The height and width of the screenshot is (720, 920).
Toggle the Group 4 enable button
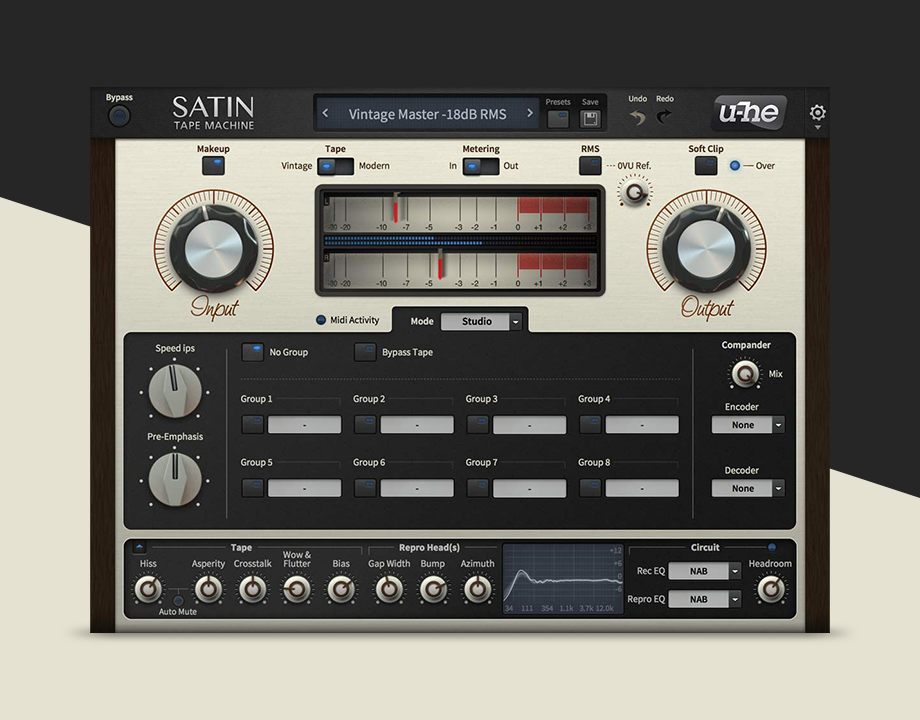click(590, 424)
